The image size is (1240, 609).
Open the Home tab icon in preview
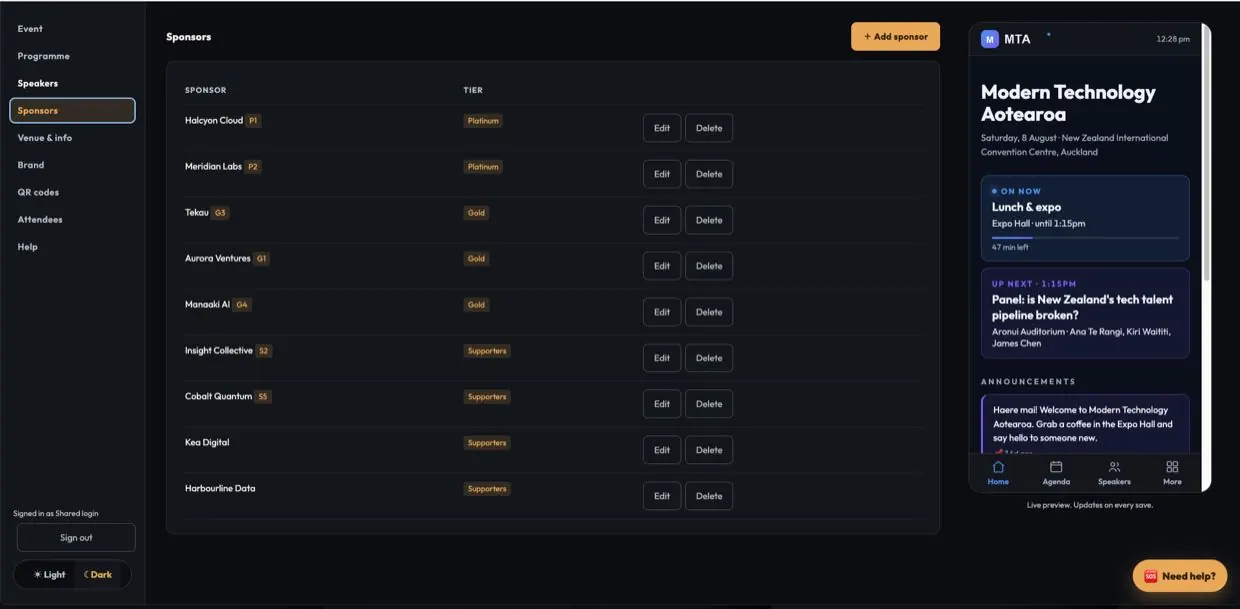(998, 466)
